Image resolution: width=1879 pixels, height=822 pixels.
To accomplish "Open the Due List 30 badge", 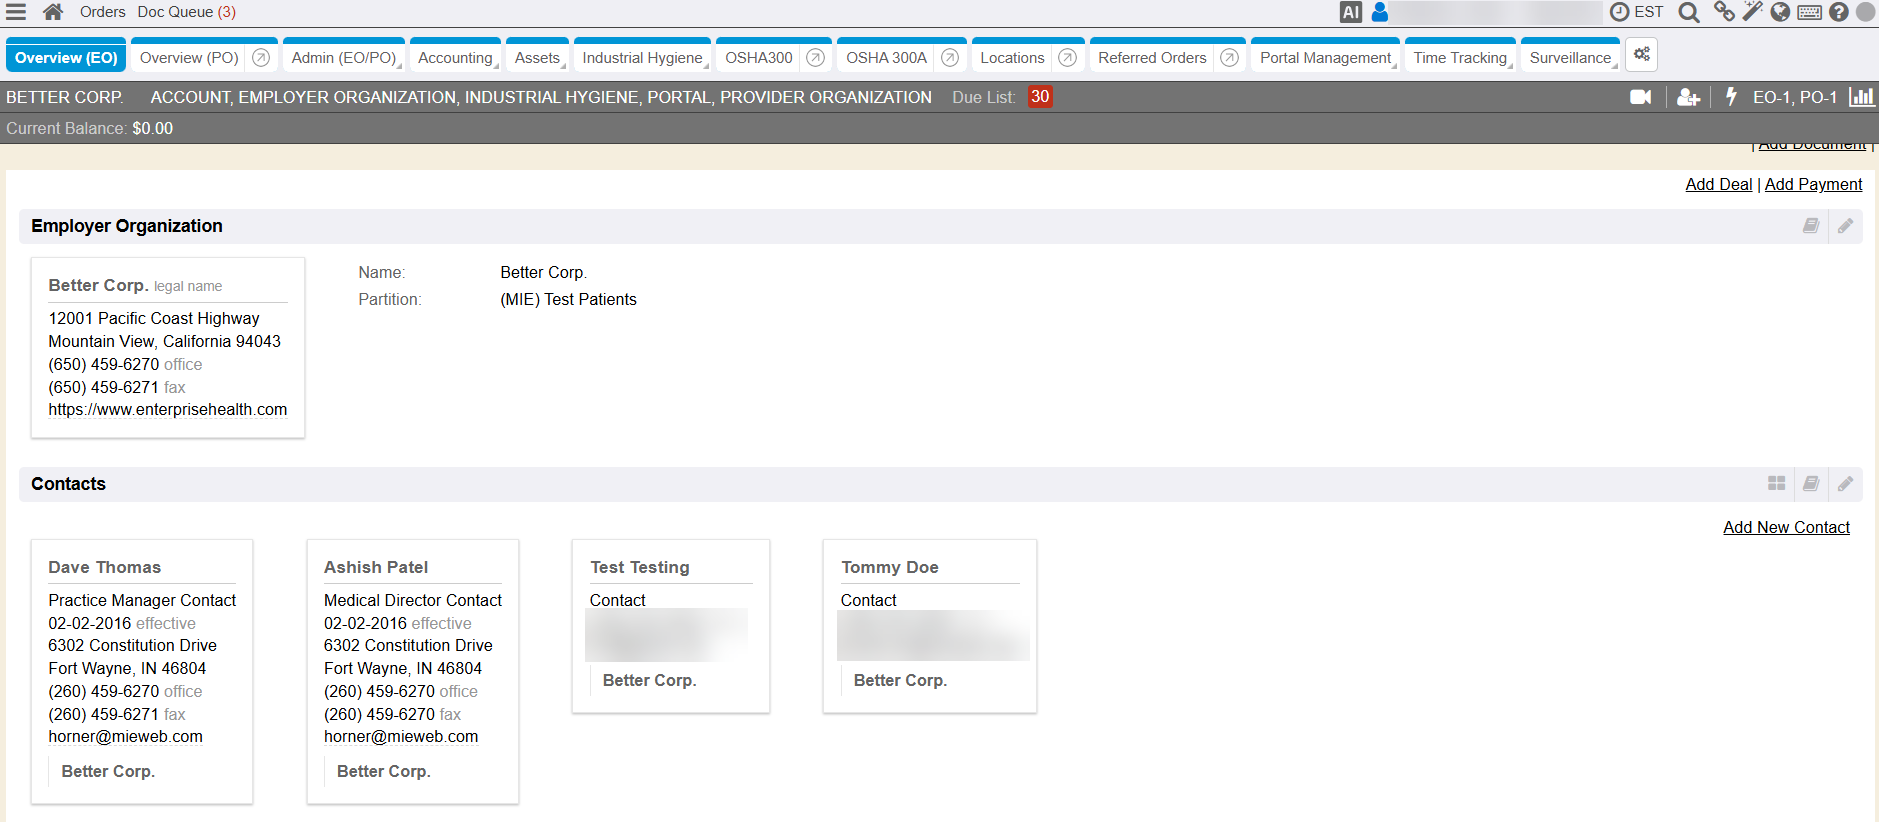I will click(1040, 97).
